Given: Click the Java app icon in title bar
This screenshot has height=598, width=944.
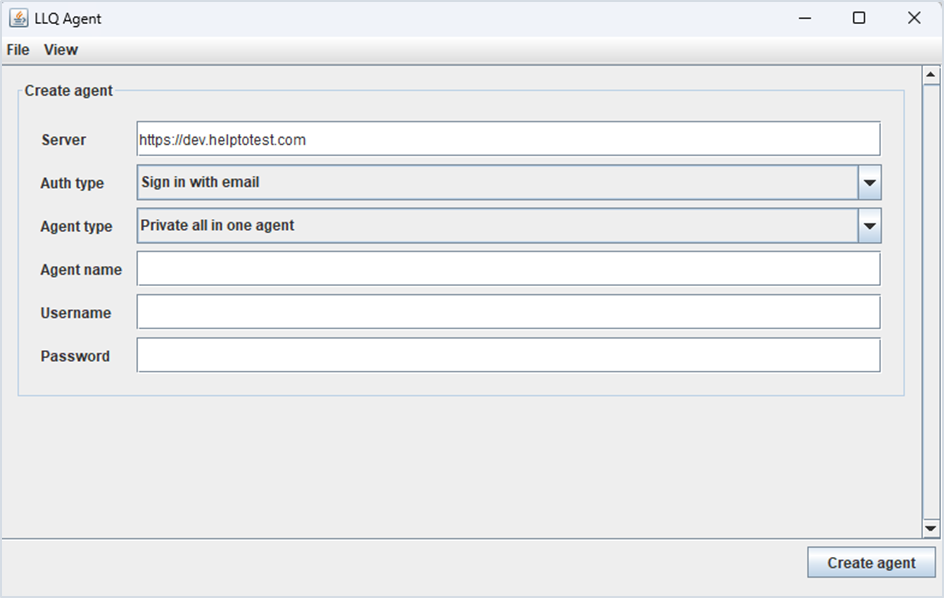Looking at the screenshot, I should [x=18, y=18].
